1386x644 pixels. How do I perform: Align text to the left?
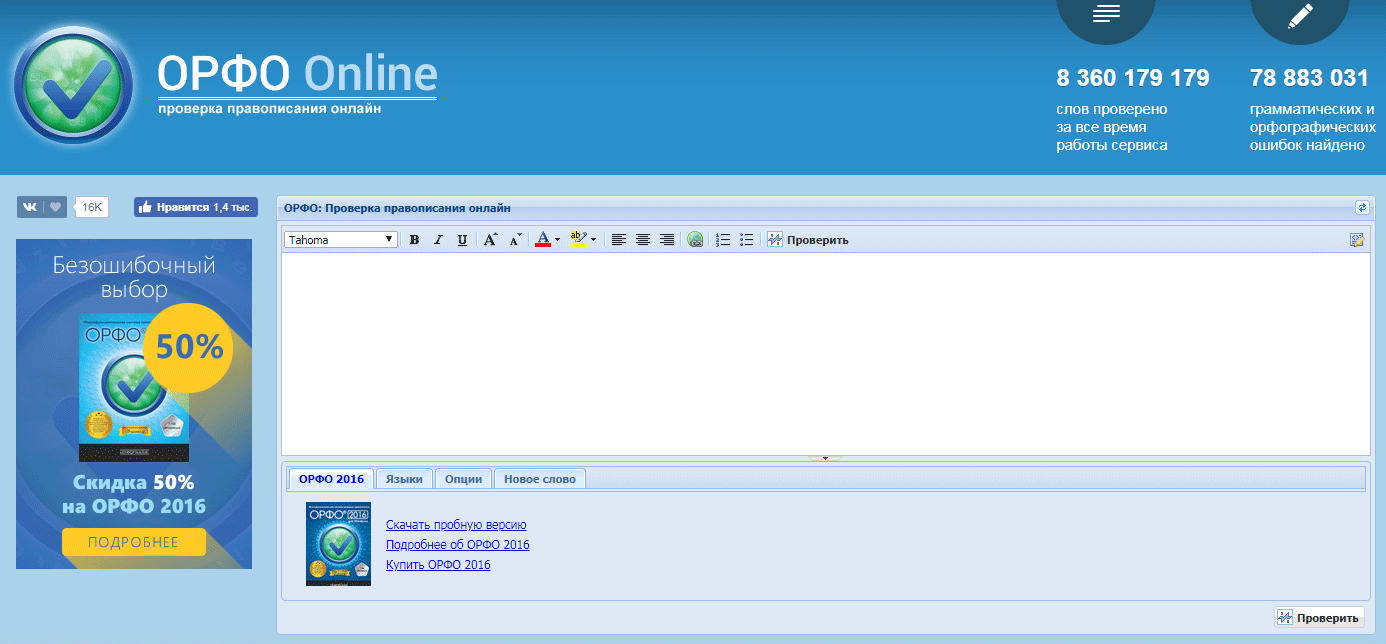619,240
